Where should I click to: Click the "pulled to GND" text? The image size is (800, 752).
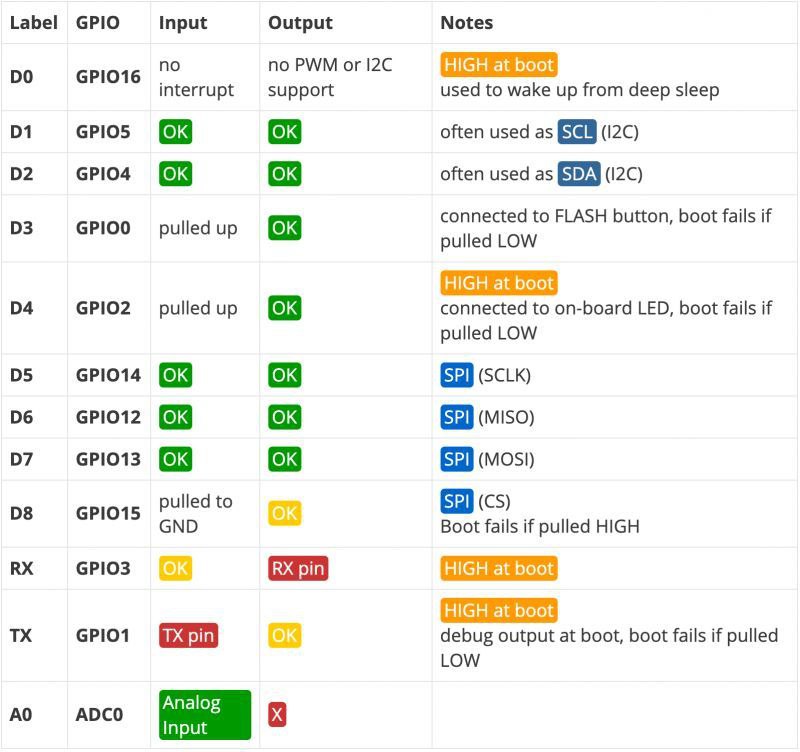coord(195,513)
